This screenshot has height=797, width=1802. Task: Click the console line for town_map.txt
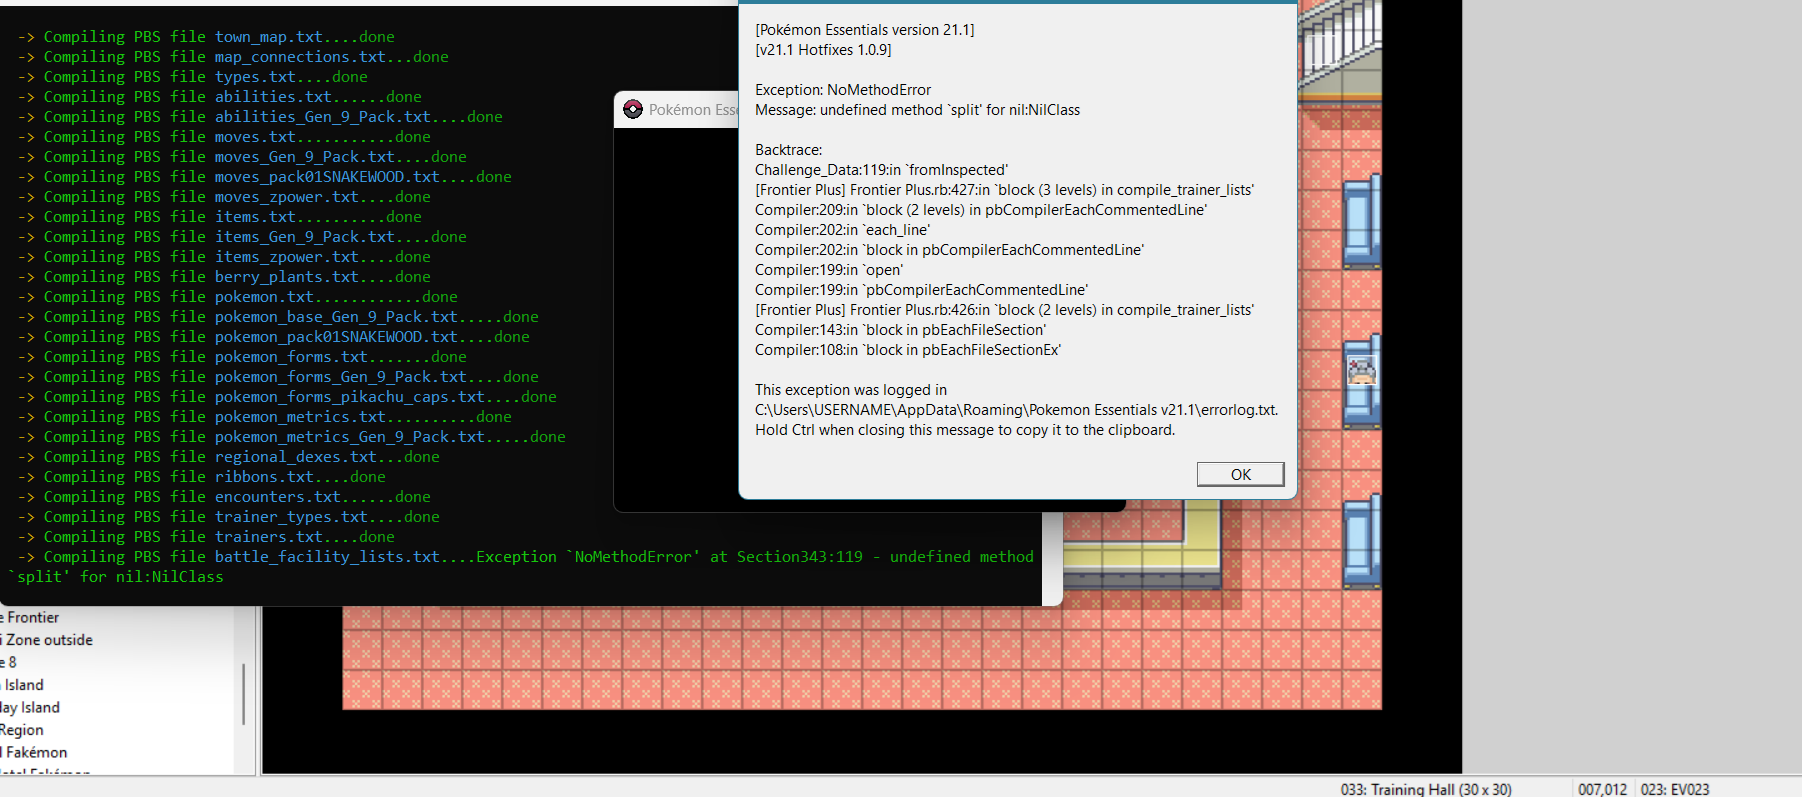[x=206, y=37]
